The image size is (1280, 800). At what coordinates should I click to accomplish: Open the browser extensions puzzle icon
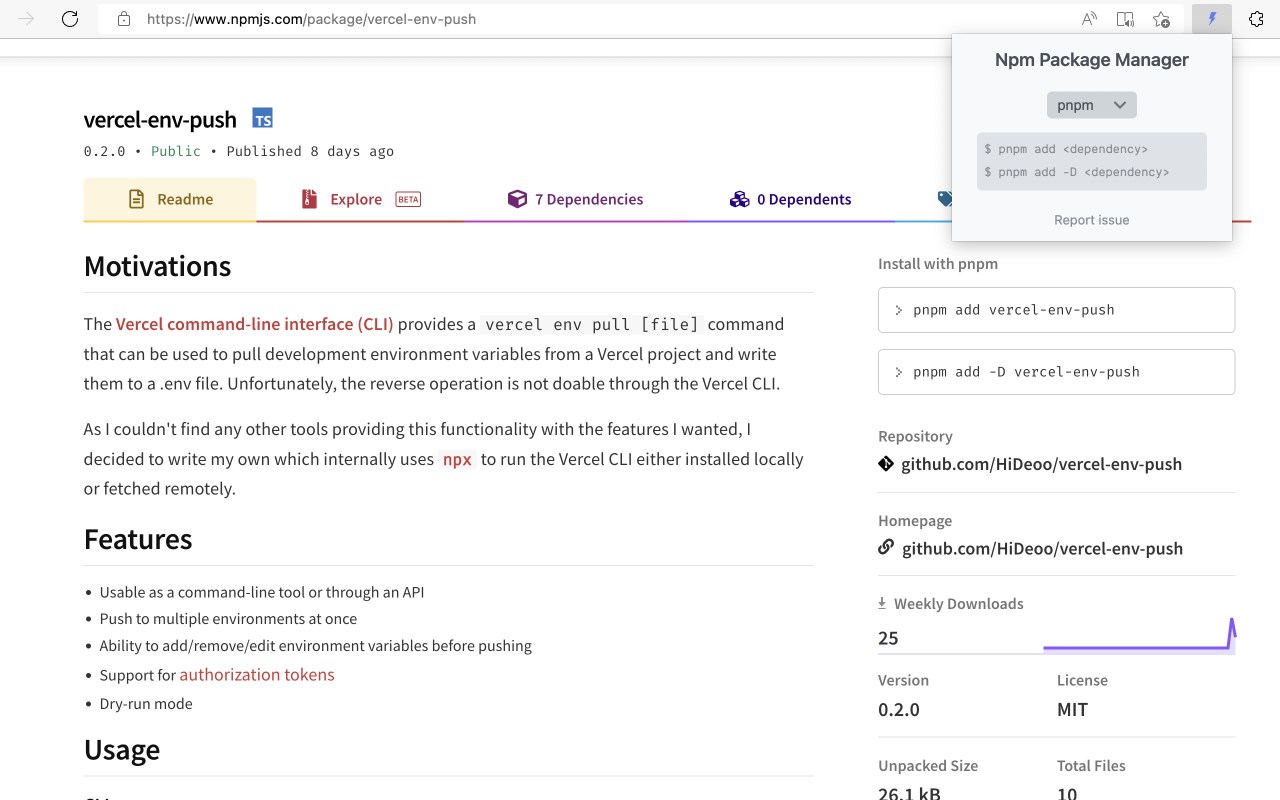1256,19
